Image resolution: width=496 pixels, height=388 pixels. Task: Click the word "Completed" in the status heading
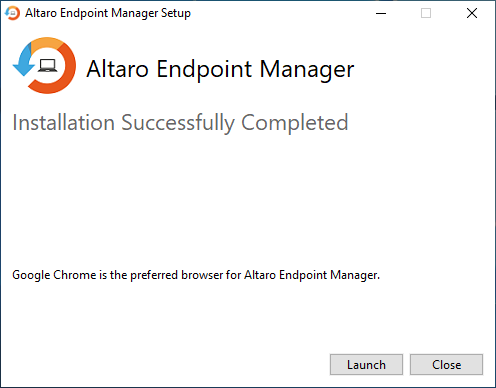point(295,123)
